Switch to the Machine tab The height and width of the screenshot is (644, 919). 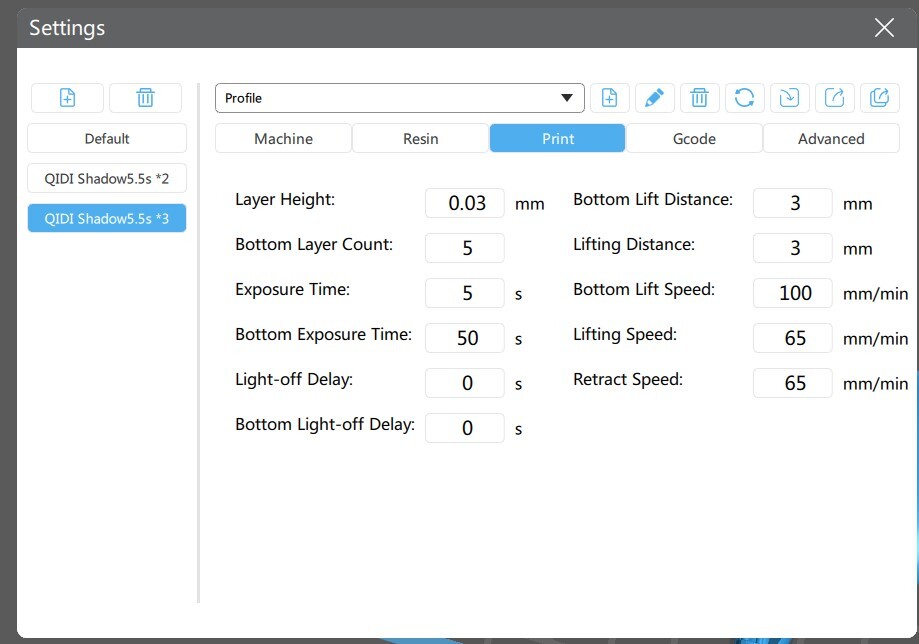(x=283, y=138)
